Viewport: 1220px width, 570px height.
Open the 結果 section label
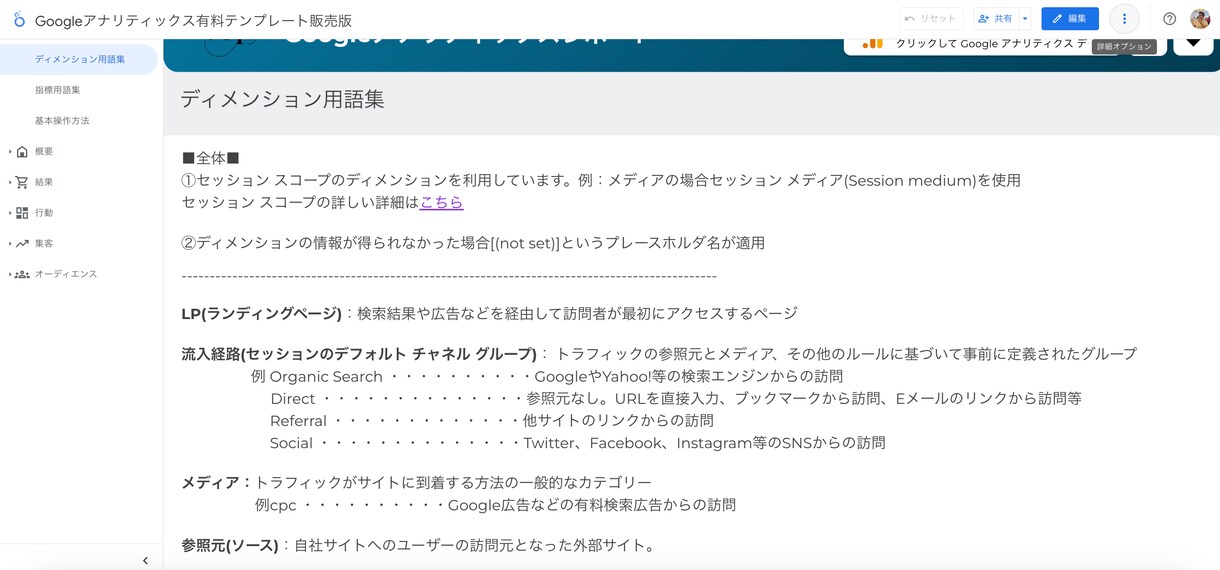tap(44, 183)
